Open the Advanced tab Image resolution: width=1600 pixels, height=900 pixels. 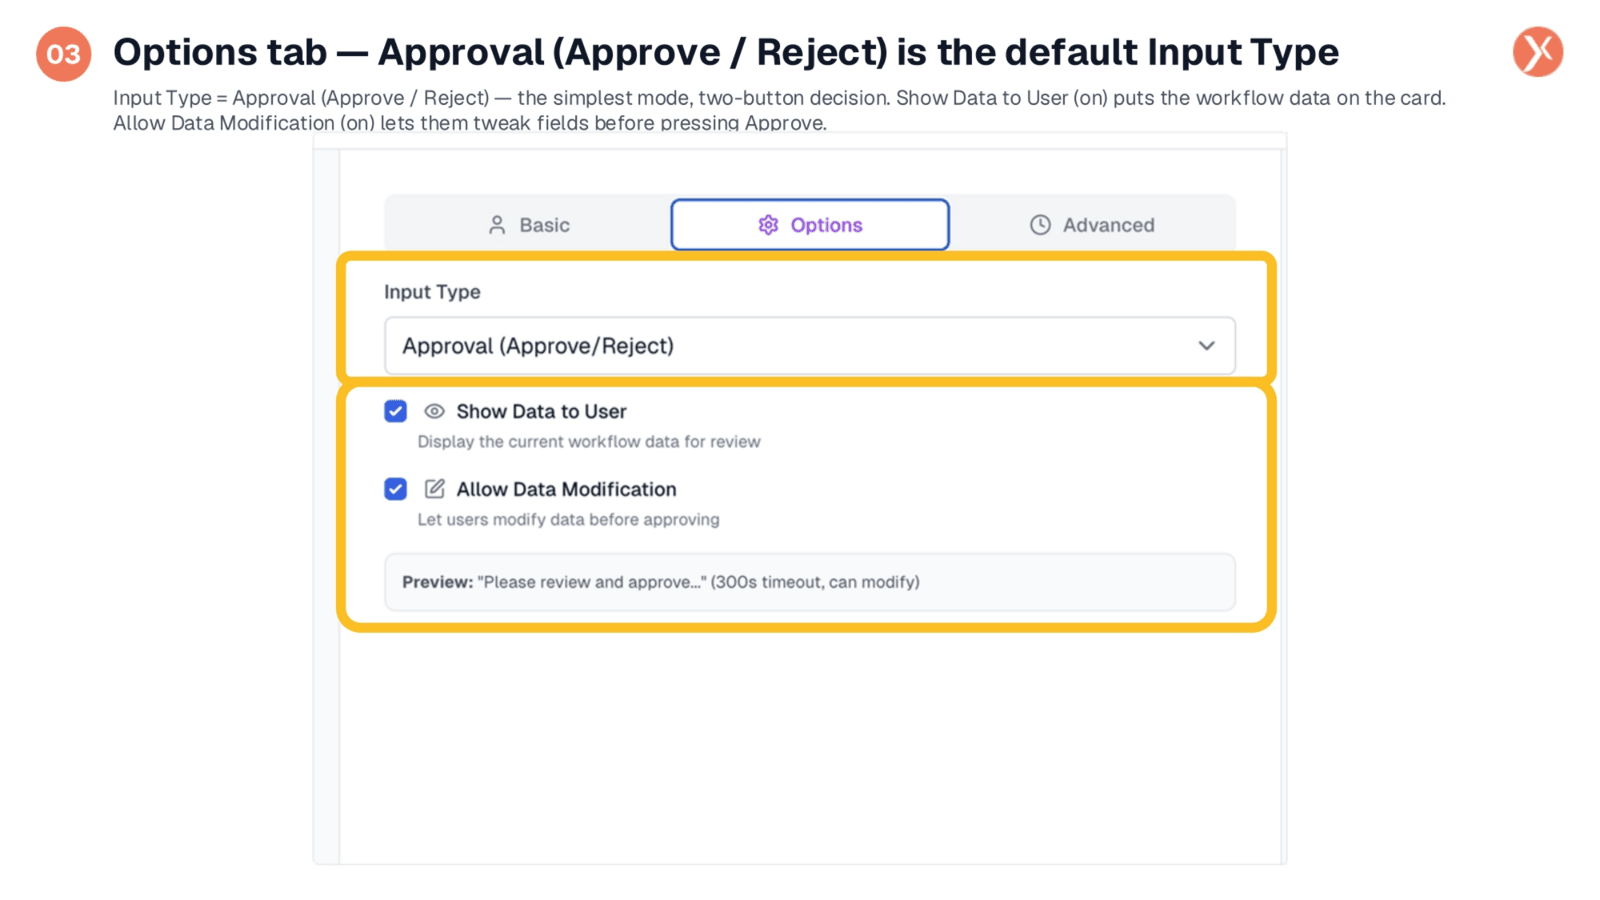[1092, 225]
